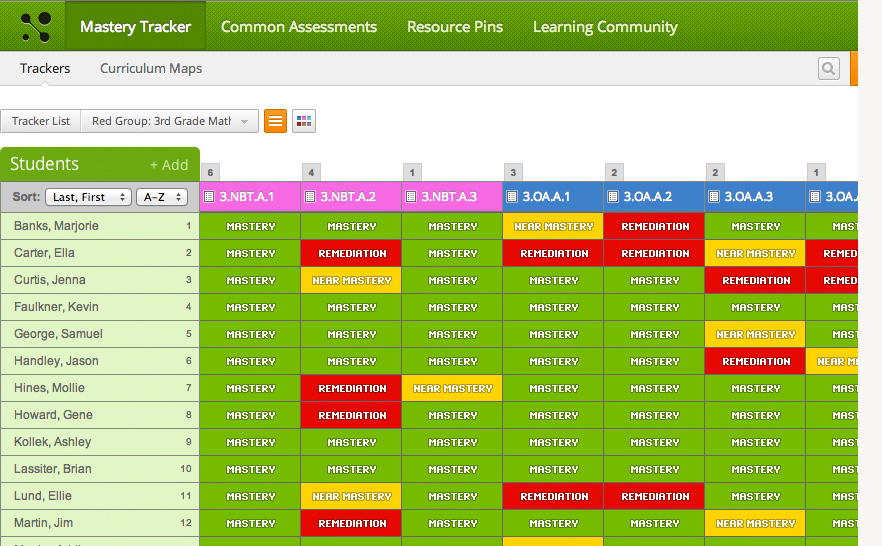Image resolution: width=882 pixels, height=546 pixels.
Task: Open the assessment icon beside 3.OA.A.2
Action: tap(613, 197)
